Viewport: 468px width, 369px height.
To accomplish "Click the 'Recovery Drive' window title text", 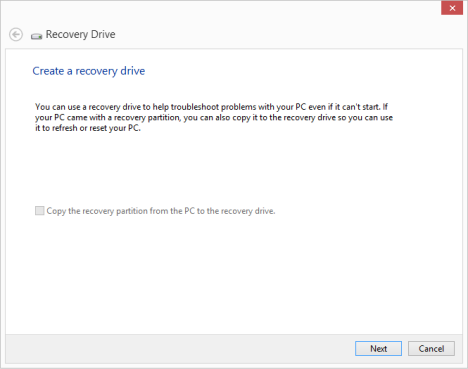I will coord(80,34).
